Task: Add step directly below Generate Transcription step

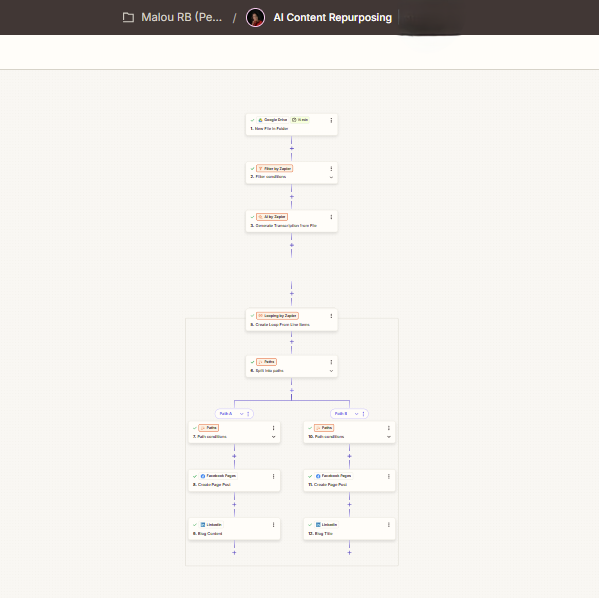Action: click(291, 245)
